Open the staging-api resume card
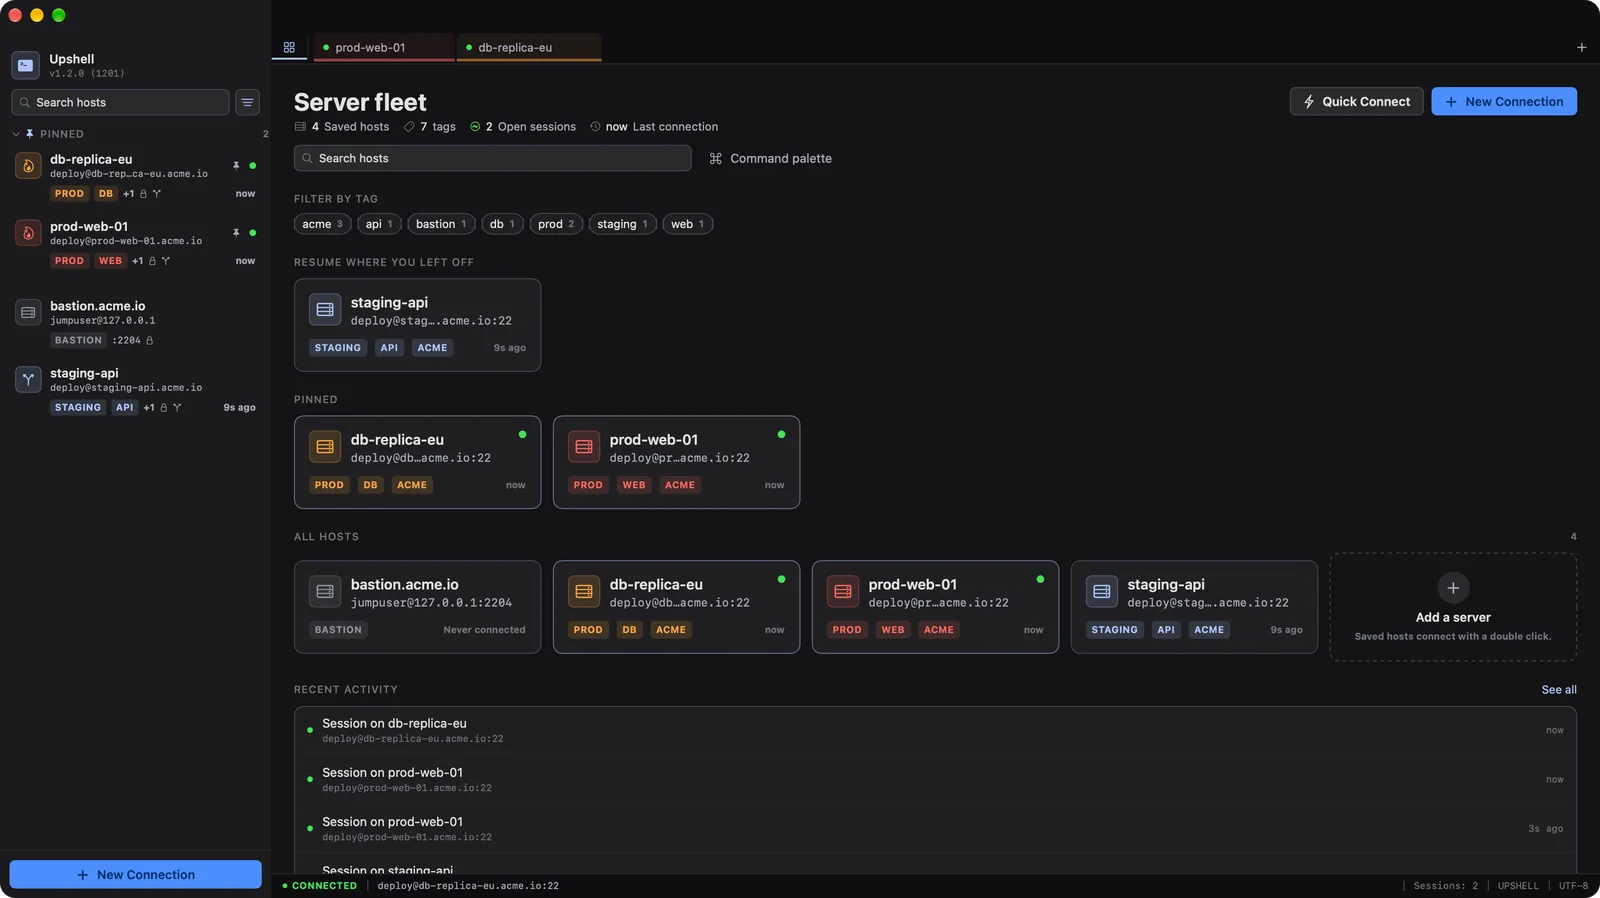 point(417,325)
